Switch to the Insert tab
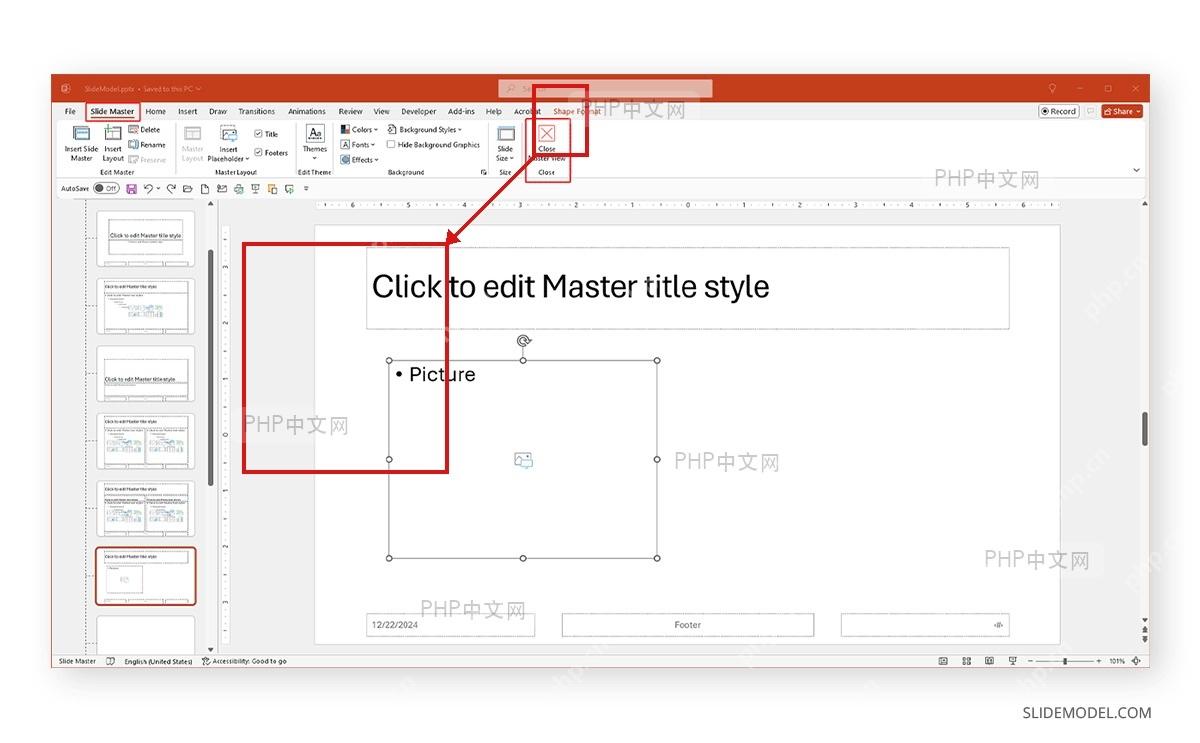1200x743 pixels. coord(188,112)
